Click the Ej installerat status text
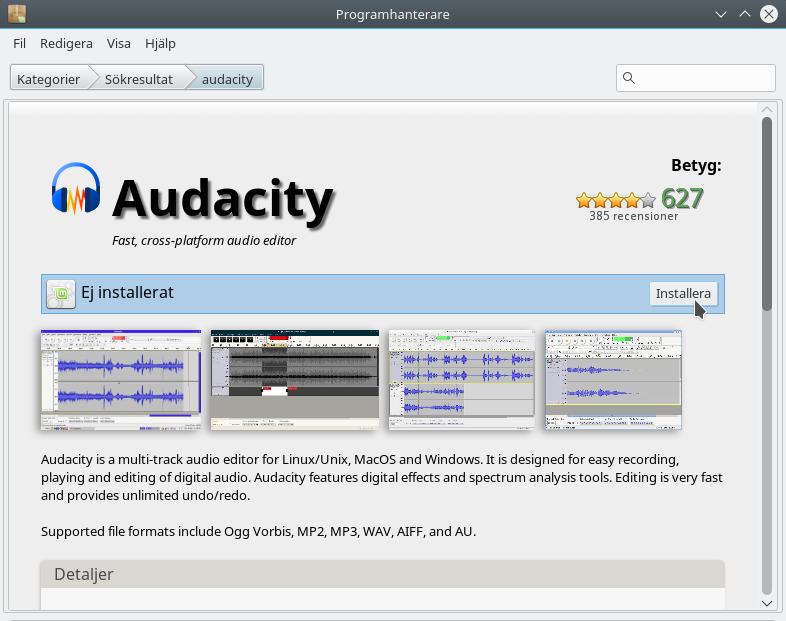This screenshot has width=786, height=621. 127,292
